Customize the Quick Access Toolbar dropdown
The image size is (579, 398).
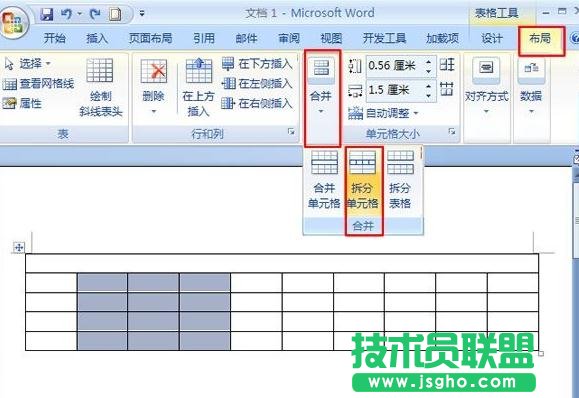142,14
